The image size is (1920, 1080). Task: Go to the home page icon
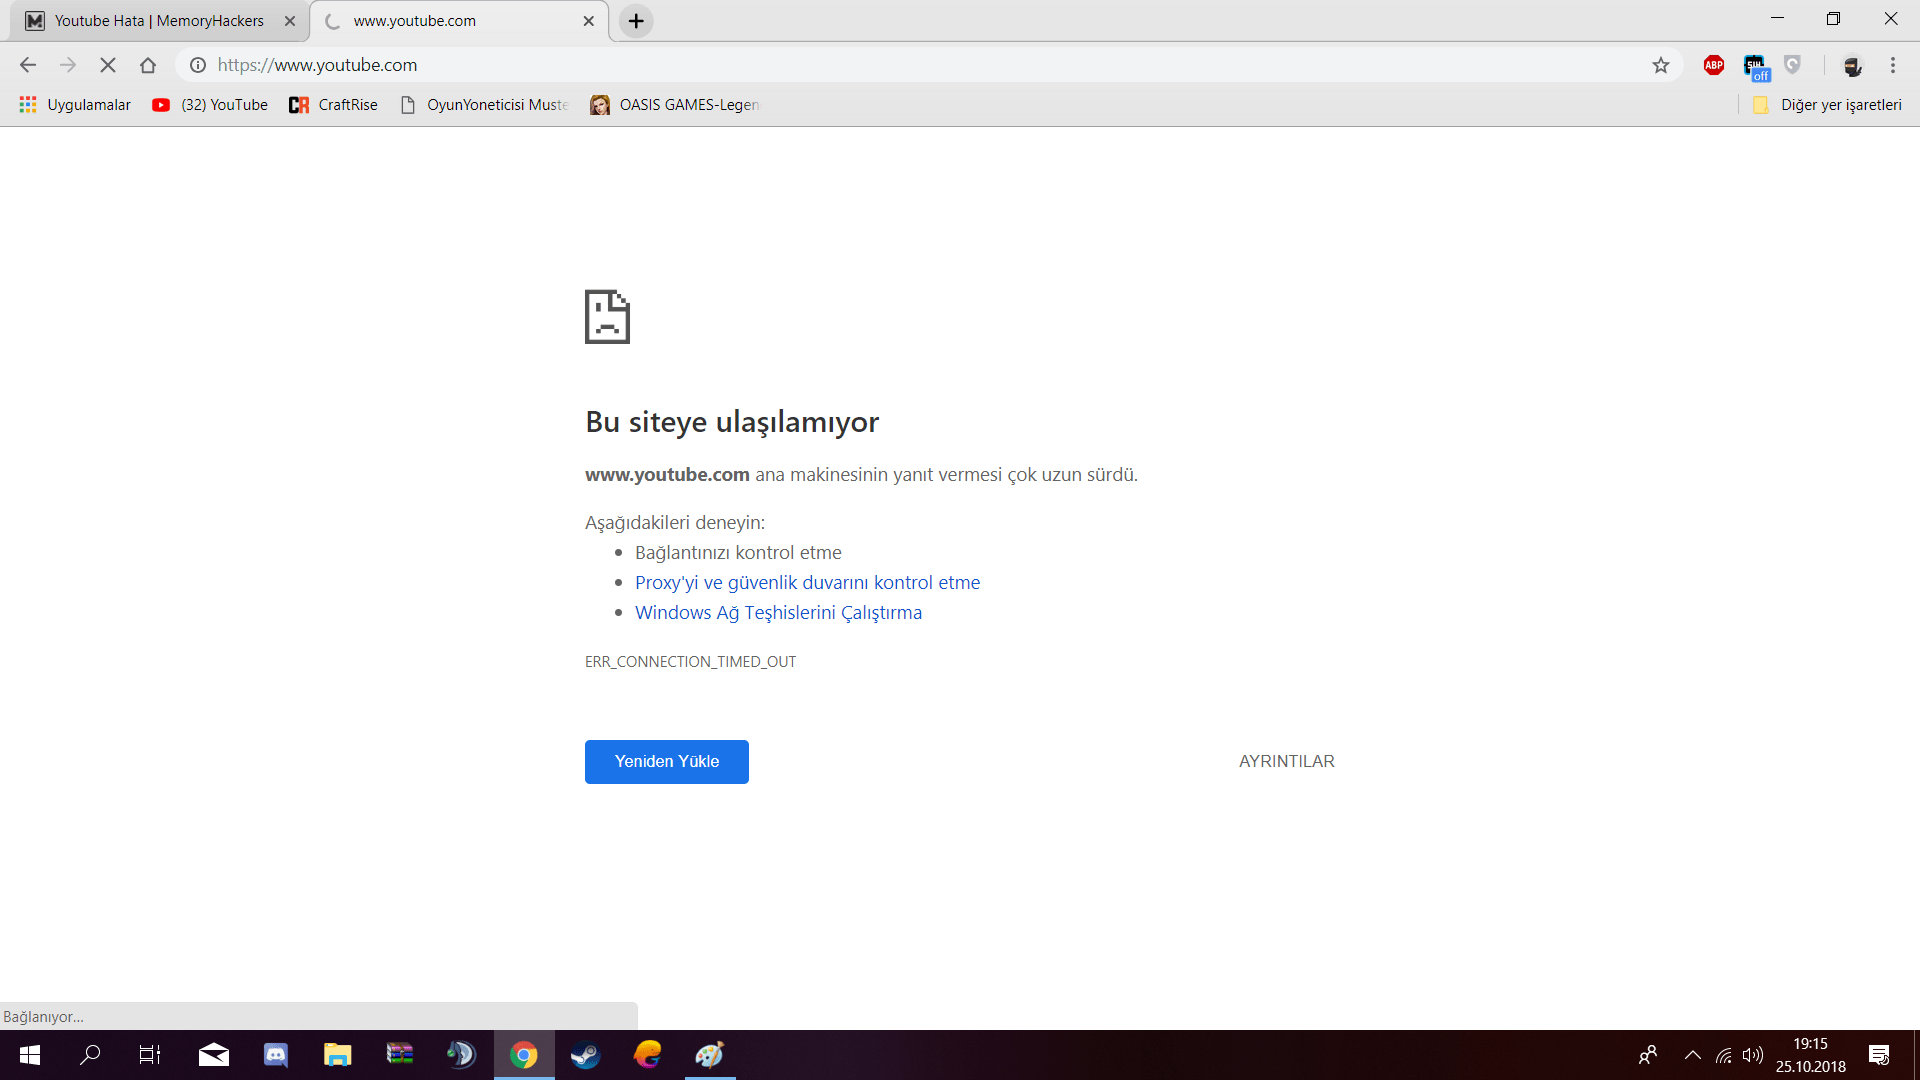(148, 65)
